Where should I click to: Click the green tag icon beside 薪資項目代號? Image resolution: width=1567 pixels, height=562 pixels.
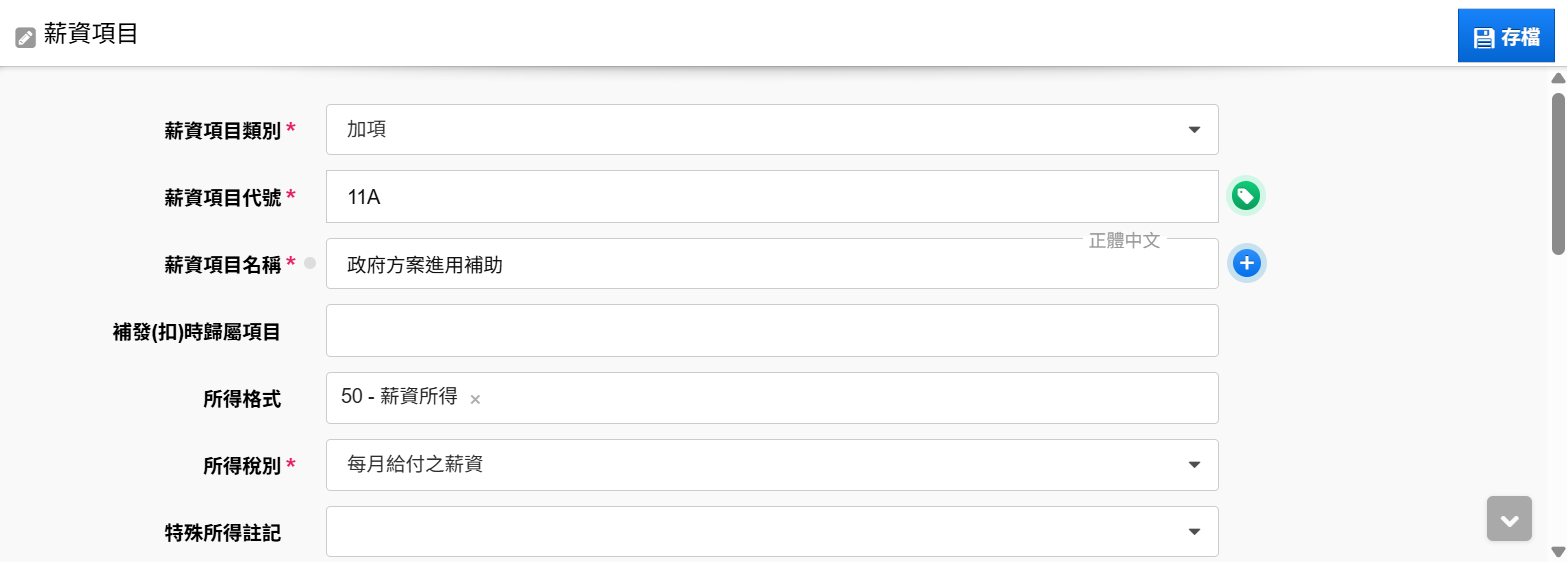click(x=1245, y=196)
